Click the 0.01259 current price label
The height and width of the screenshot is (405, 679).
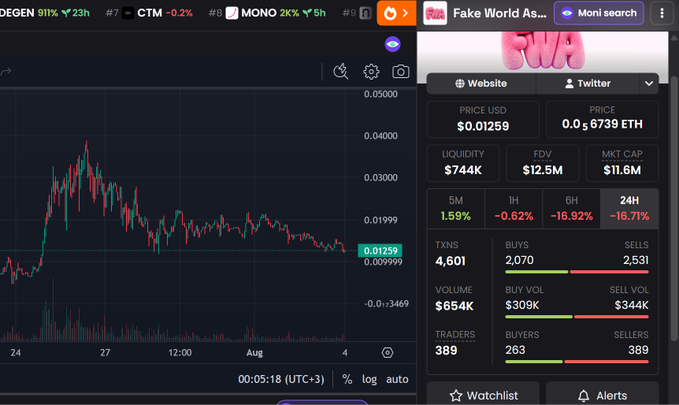coord(380,251)
